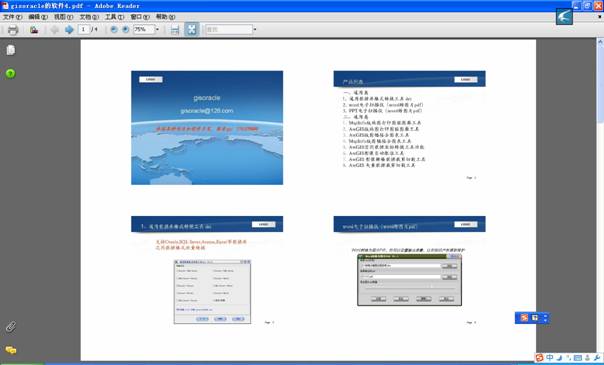Go to next page with blue arrow
This screenshot has height=365, width=604.
pyautogui.click(x=69, y=30)
